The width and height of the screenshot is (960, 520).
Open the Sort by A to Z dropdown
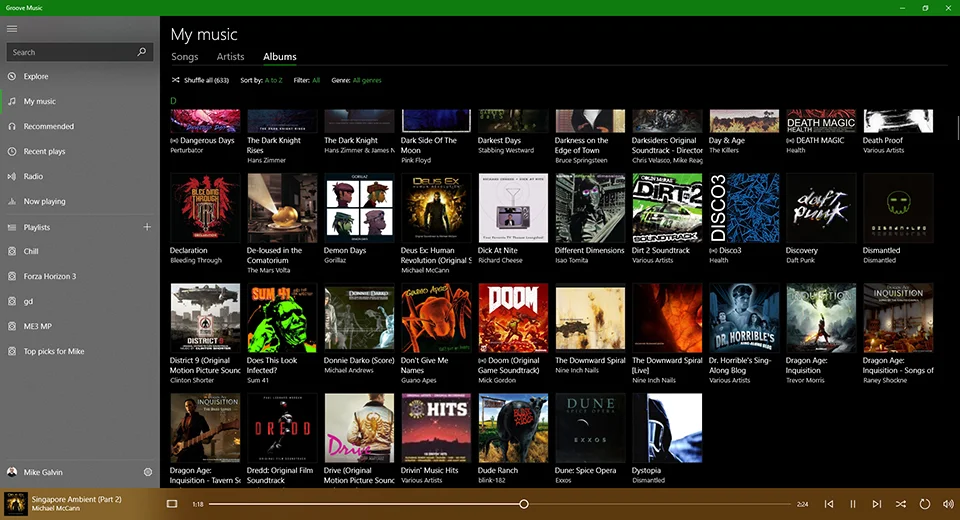point(273,80)
